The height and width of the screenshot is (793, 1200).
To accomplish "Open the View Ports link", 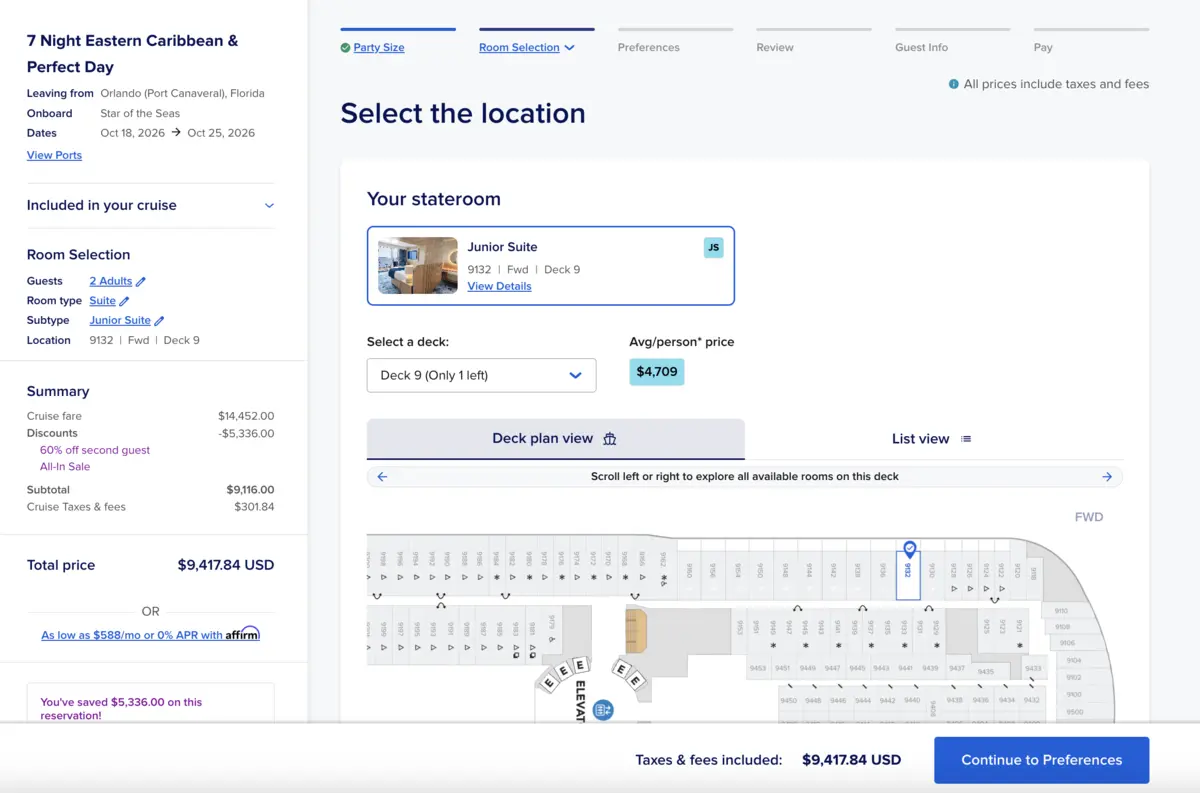I will coord(54,155).
